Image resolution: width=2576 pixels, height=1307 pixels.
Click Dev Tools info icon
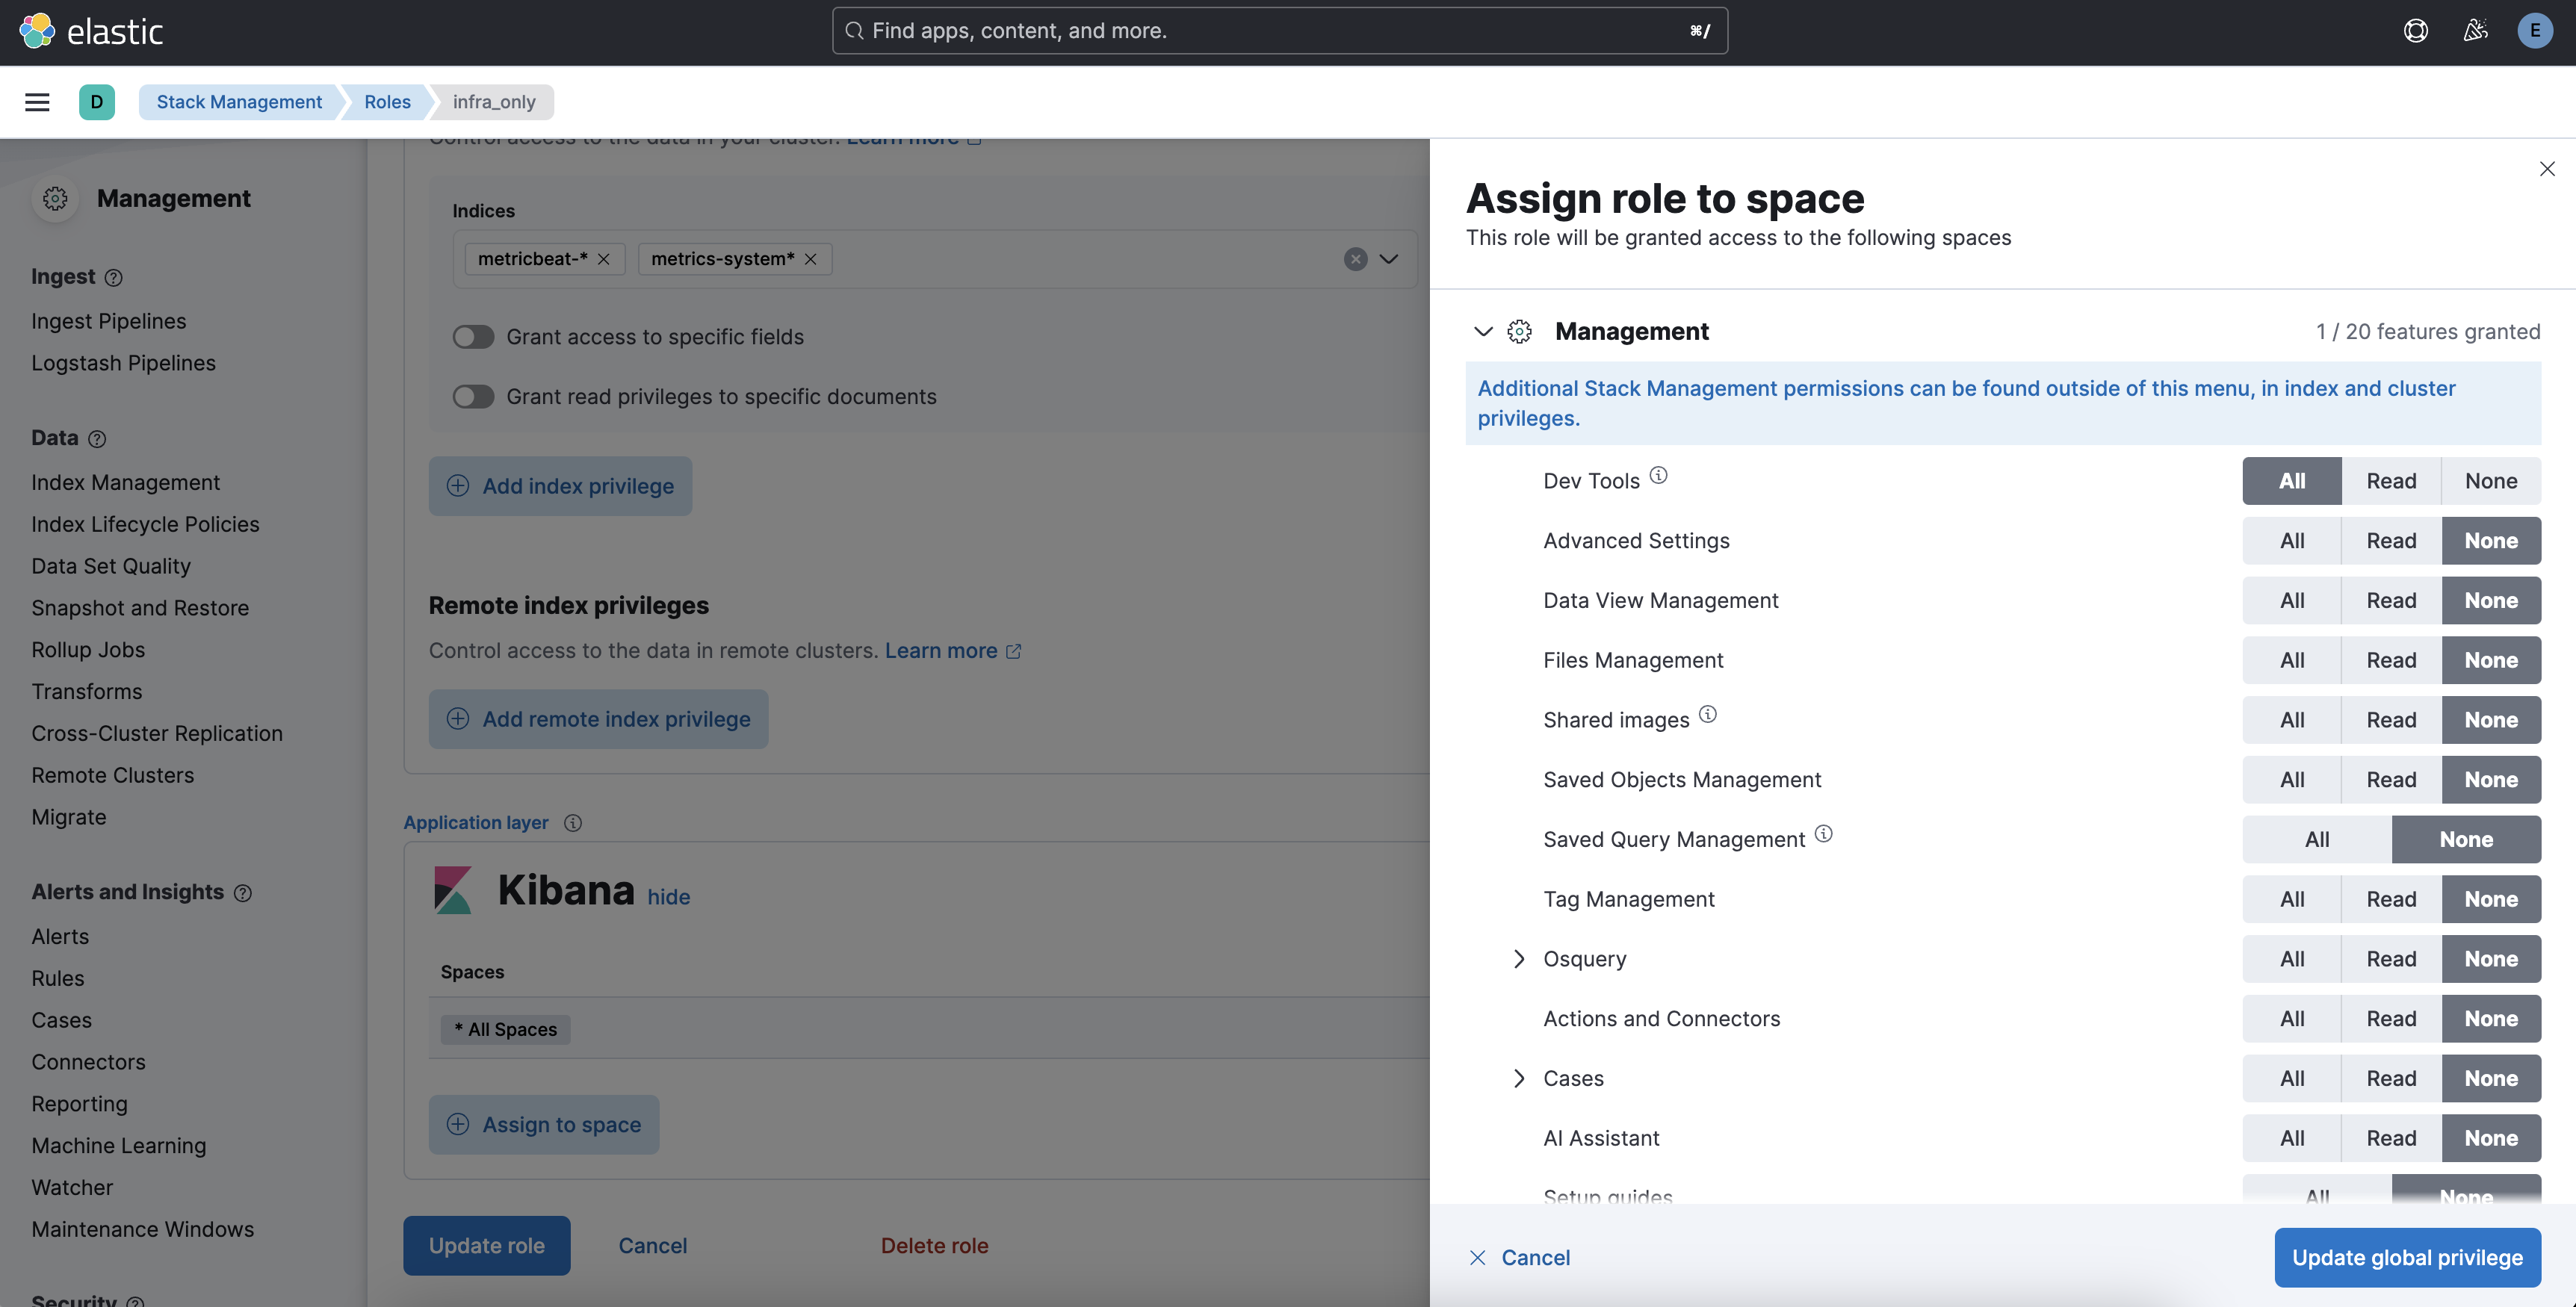1658,475
